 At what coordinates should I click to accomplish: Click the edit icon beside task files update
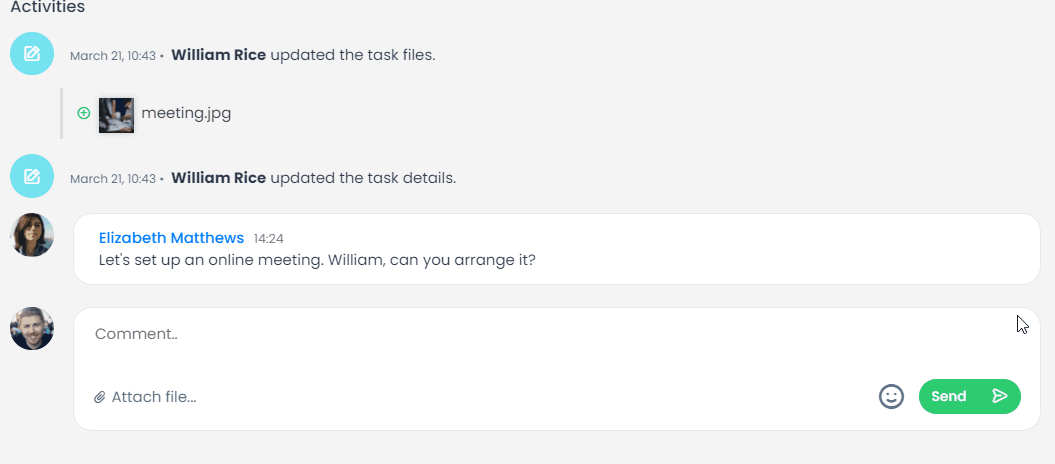[x=32, y=54]
